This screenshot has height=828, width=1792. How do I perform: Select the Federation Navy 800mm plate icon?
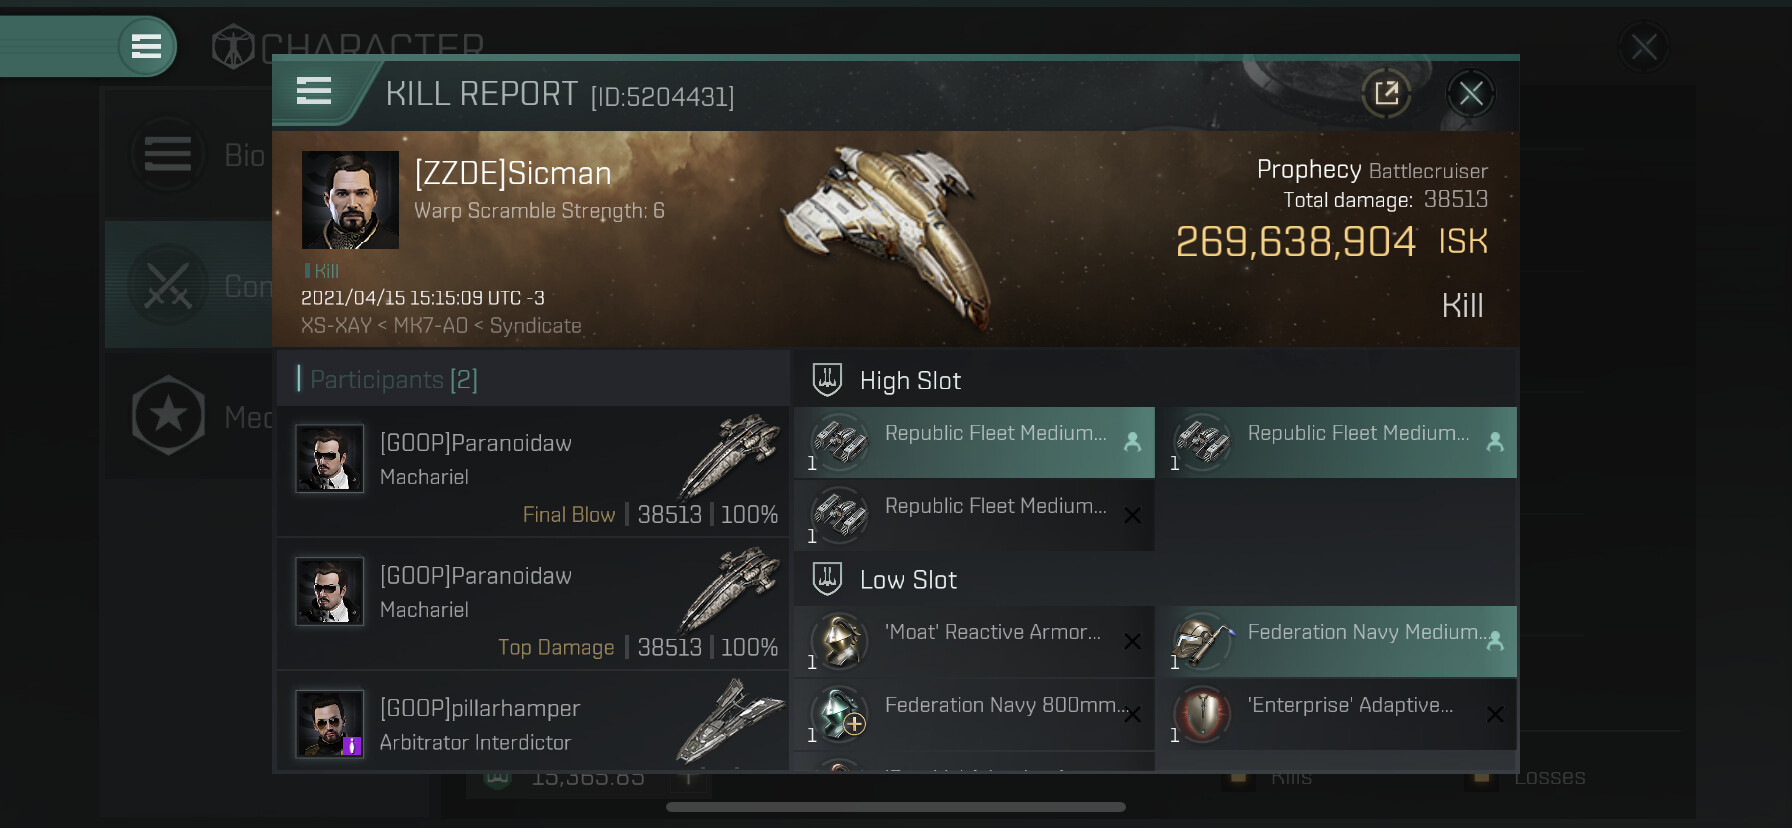click(839, 714)
